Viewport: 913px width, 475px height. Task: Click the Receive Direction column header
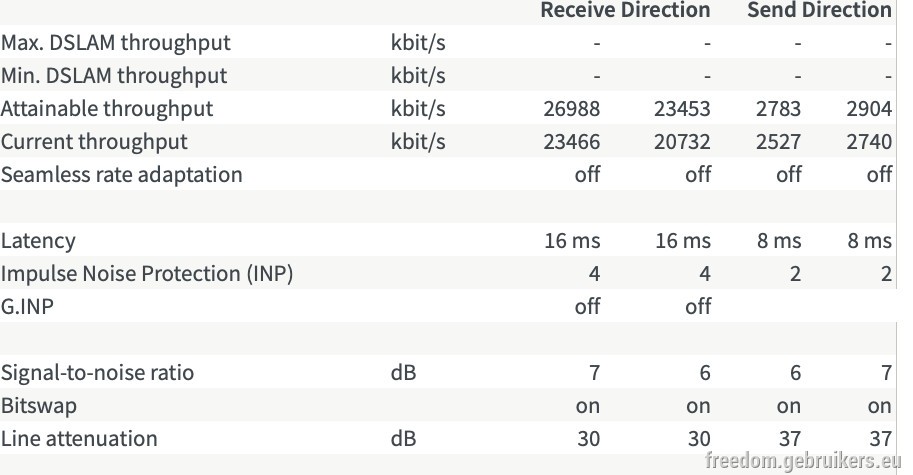point(625,10)
